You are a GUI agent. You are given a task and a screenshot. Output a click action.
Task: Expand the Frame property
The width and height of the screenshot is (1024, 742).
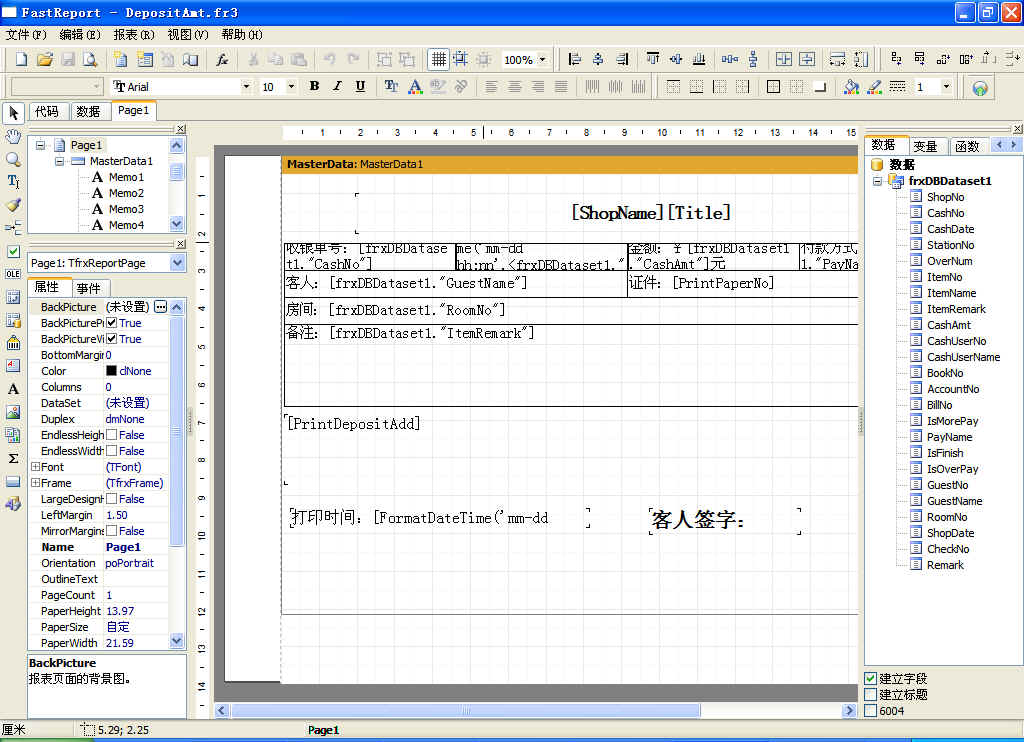(x=35, y=483)
